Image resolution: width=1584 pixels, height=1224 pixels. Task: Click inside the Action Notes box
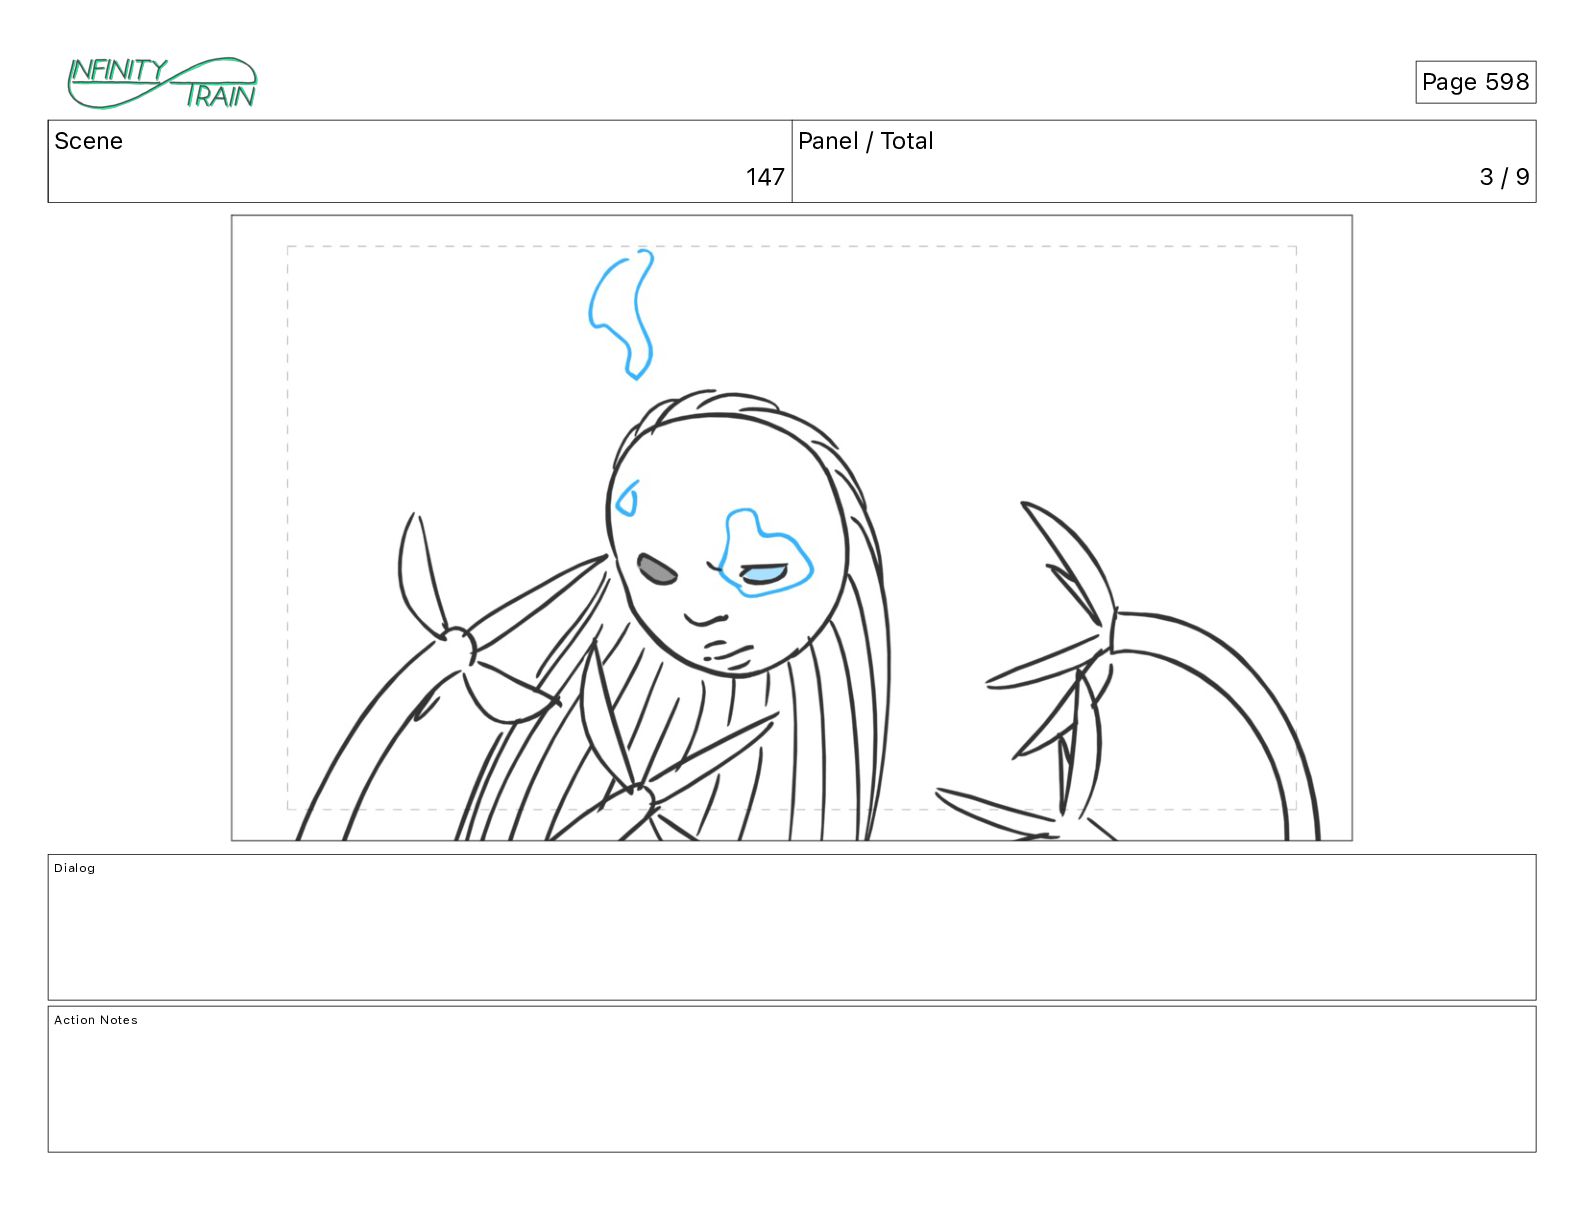coord(792,1079)
